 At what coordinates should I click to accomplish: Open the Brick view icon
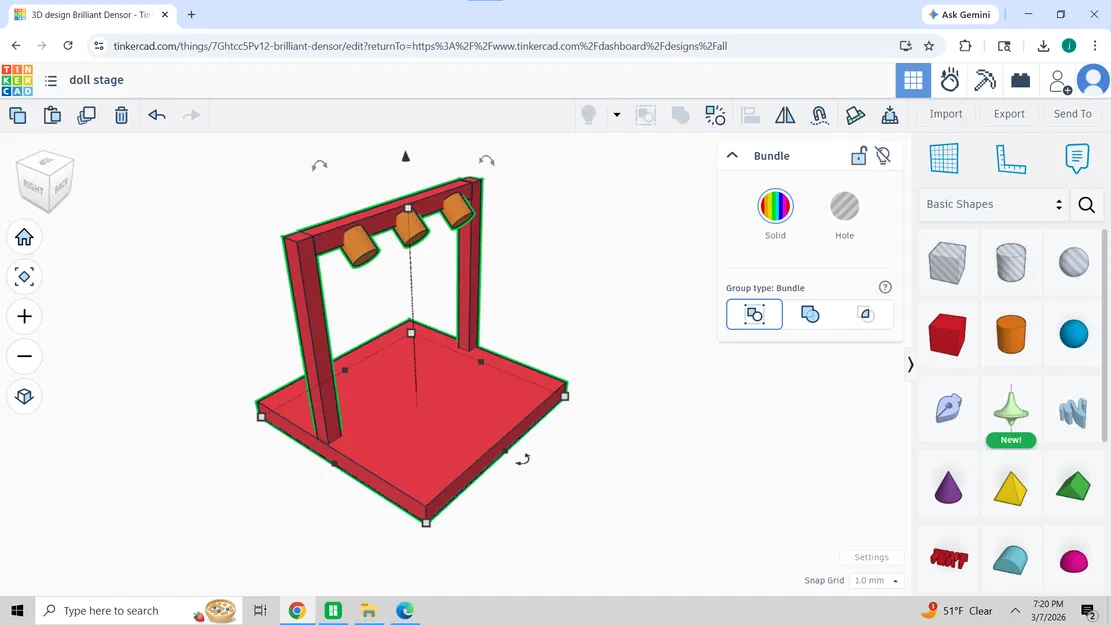click(x=1020, y=80)
